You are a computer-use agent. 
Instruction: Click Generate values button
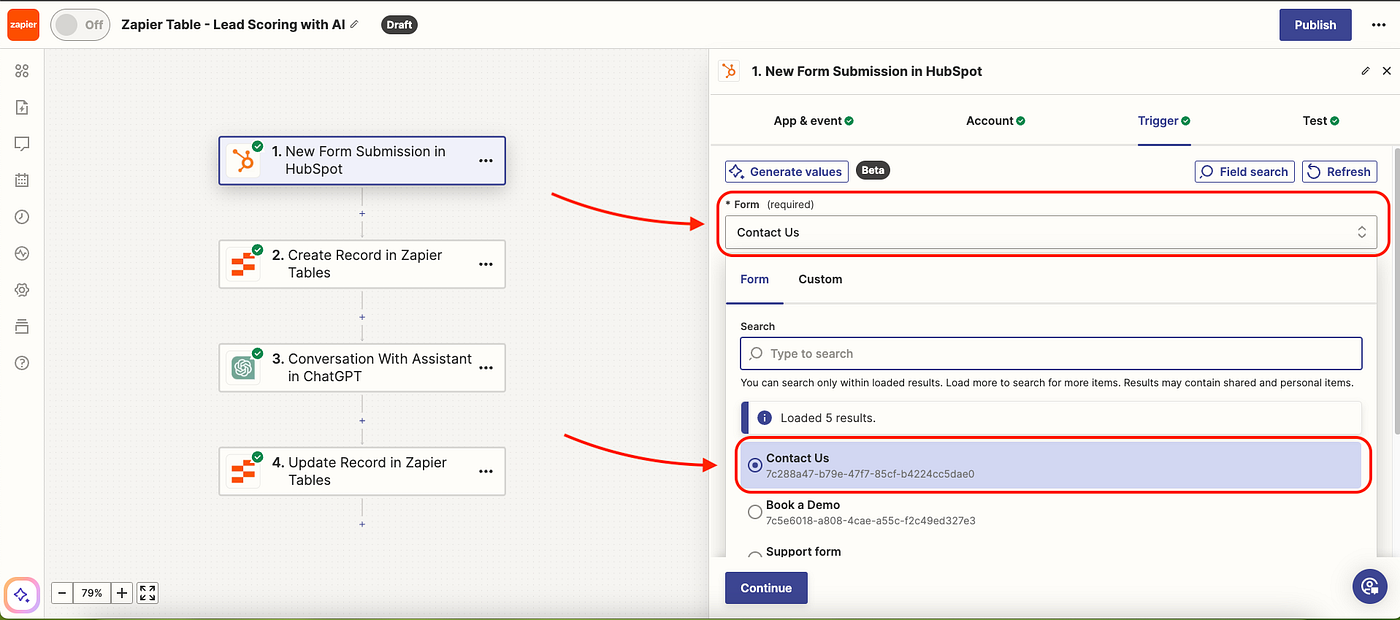[x=787, y=171]
